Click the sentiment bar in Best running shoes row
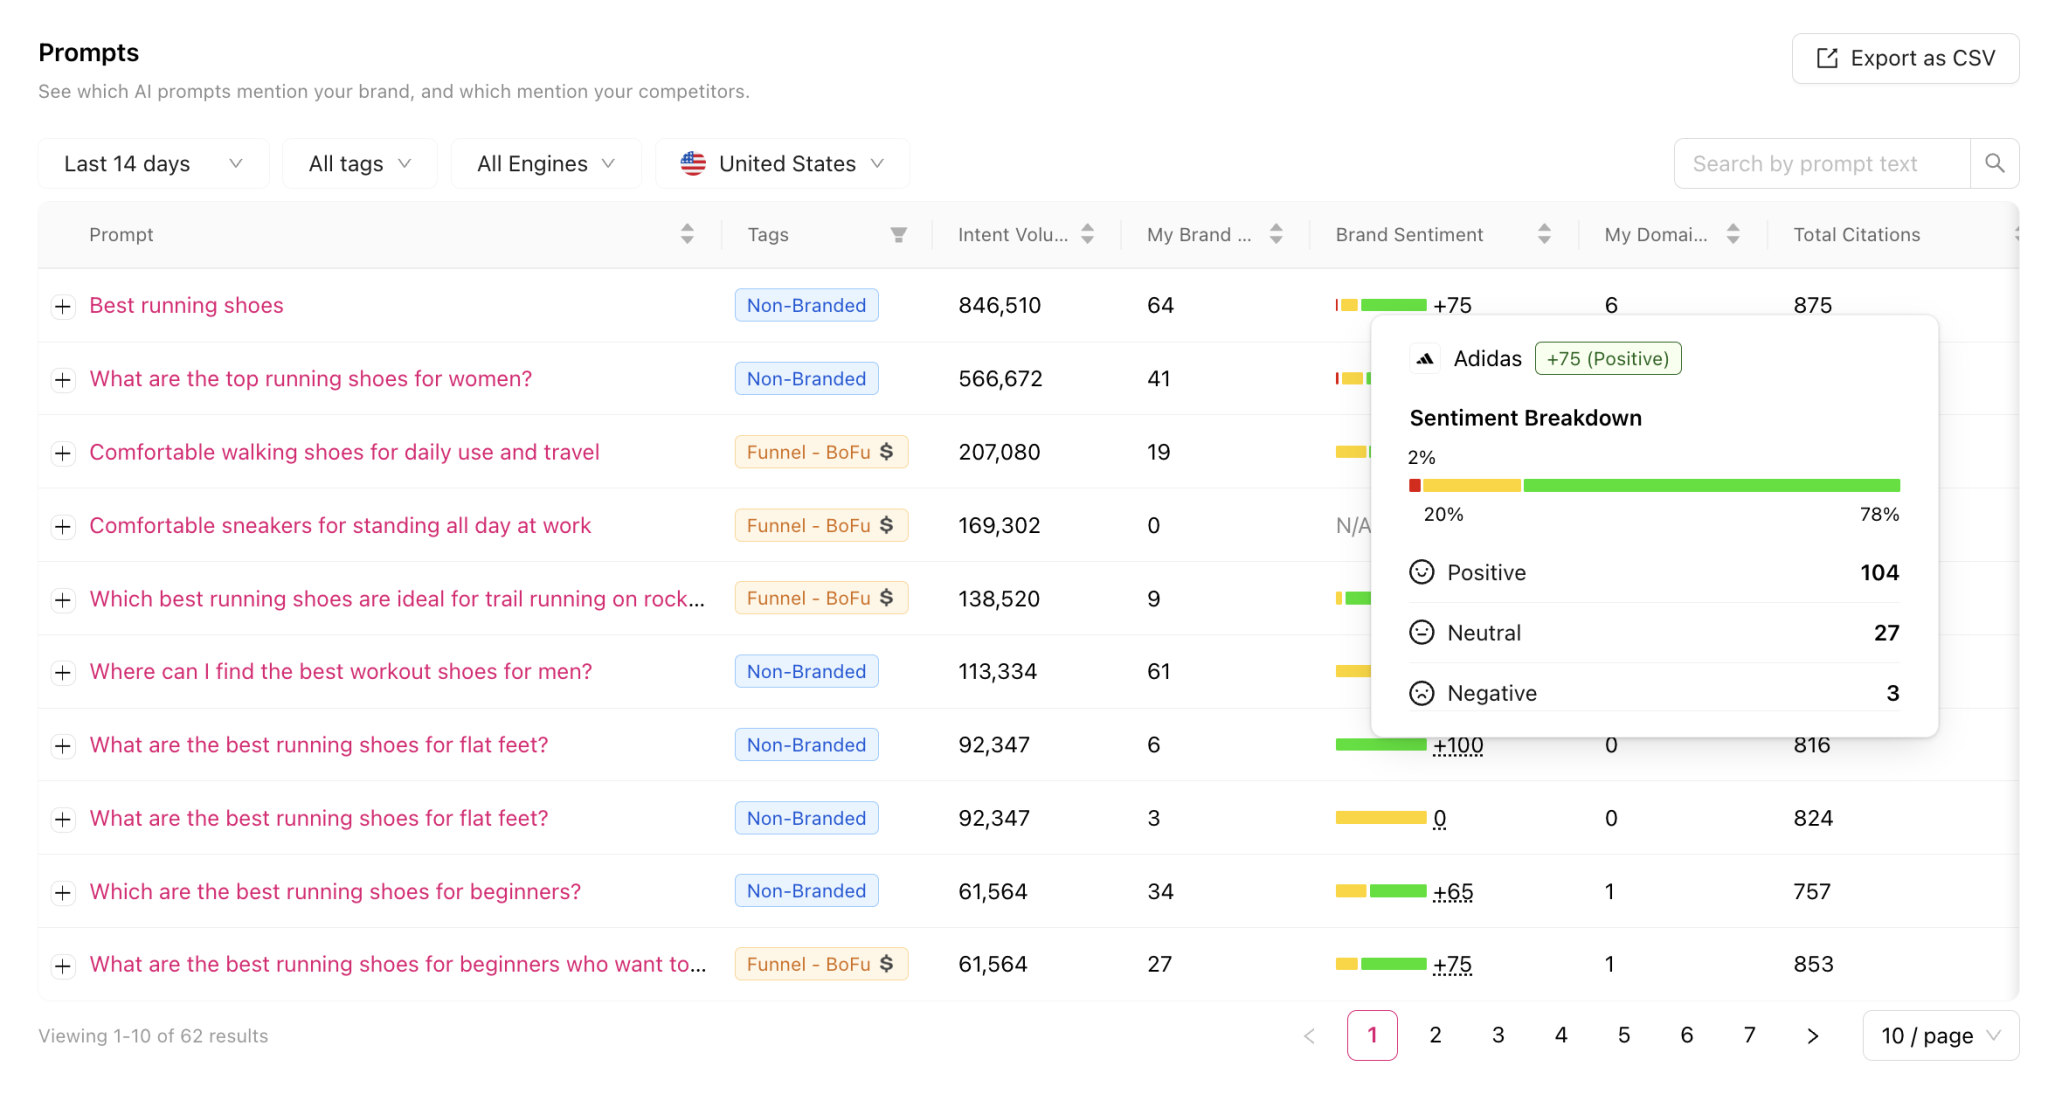The image size is (2048, 1094). tap(1381, 305)
